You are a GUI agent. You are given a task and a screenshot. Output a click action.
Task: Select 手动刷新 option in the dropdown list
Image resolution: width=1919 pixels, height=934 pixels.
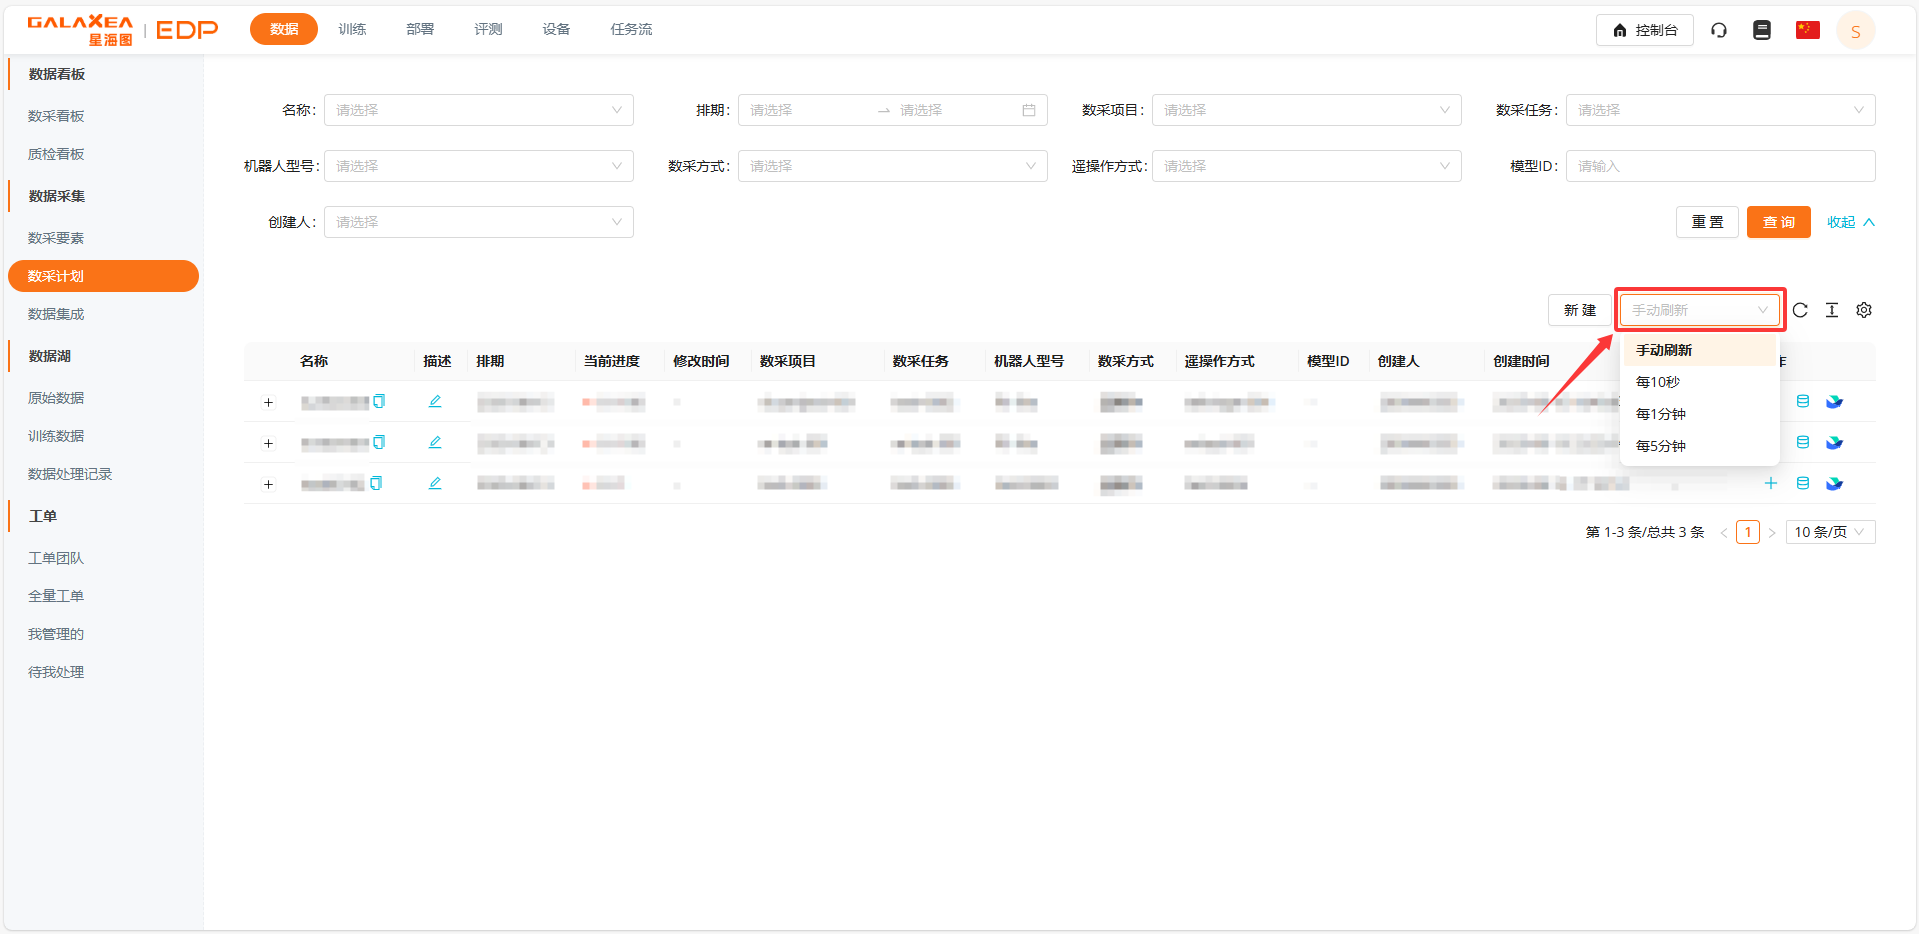[x=1698, y=350]
